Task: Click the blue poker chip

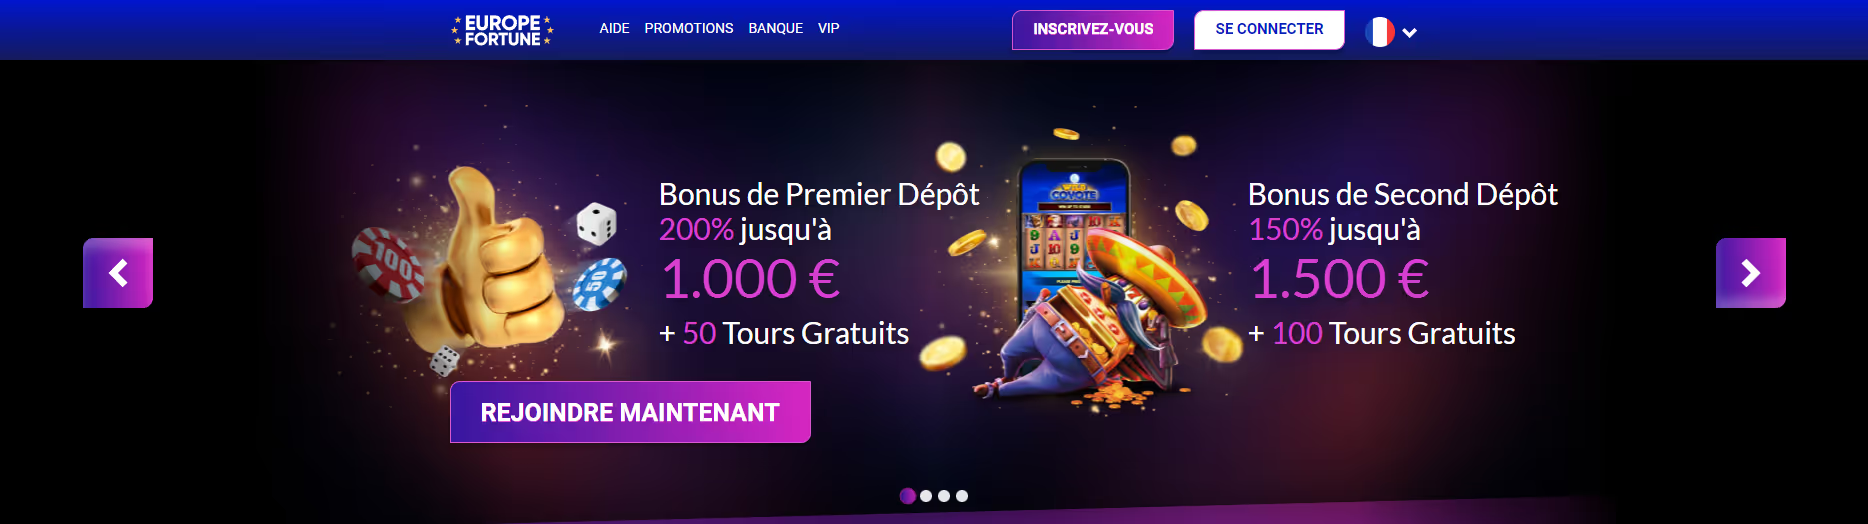Action: tap(599, 284)
